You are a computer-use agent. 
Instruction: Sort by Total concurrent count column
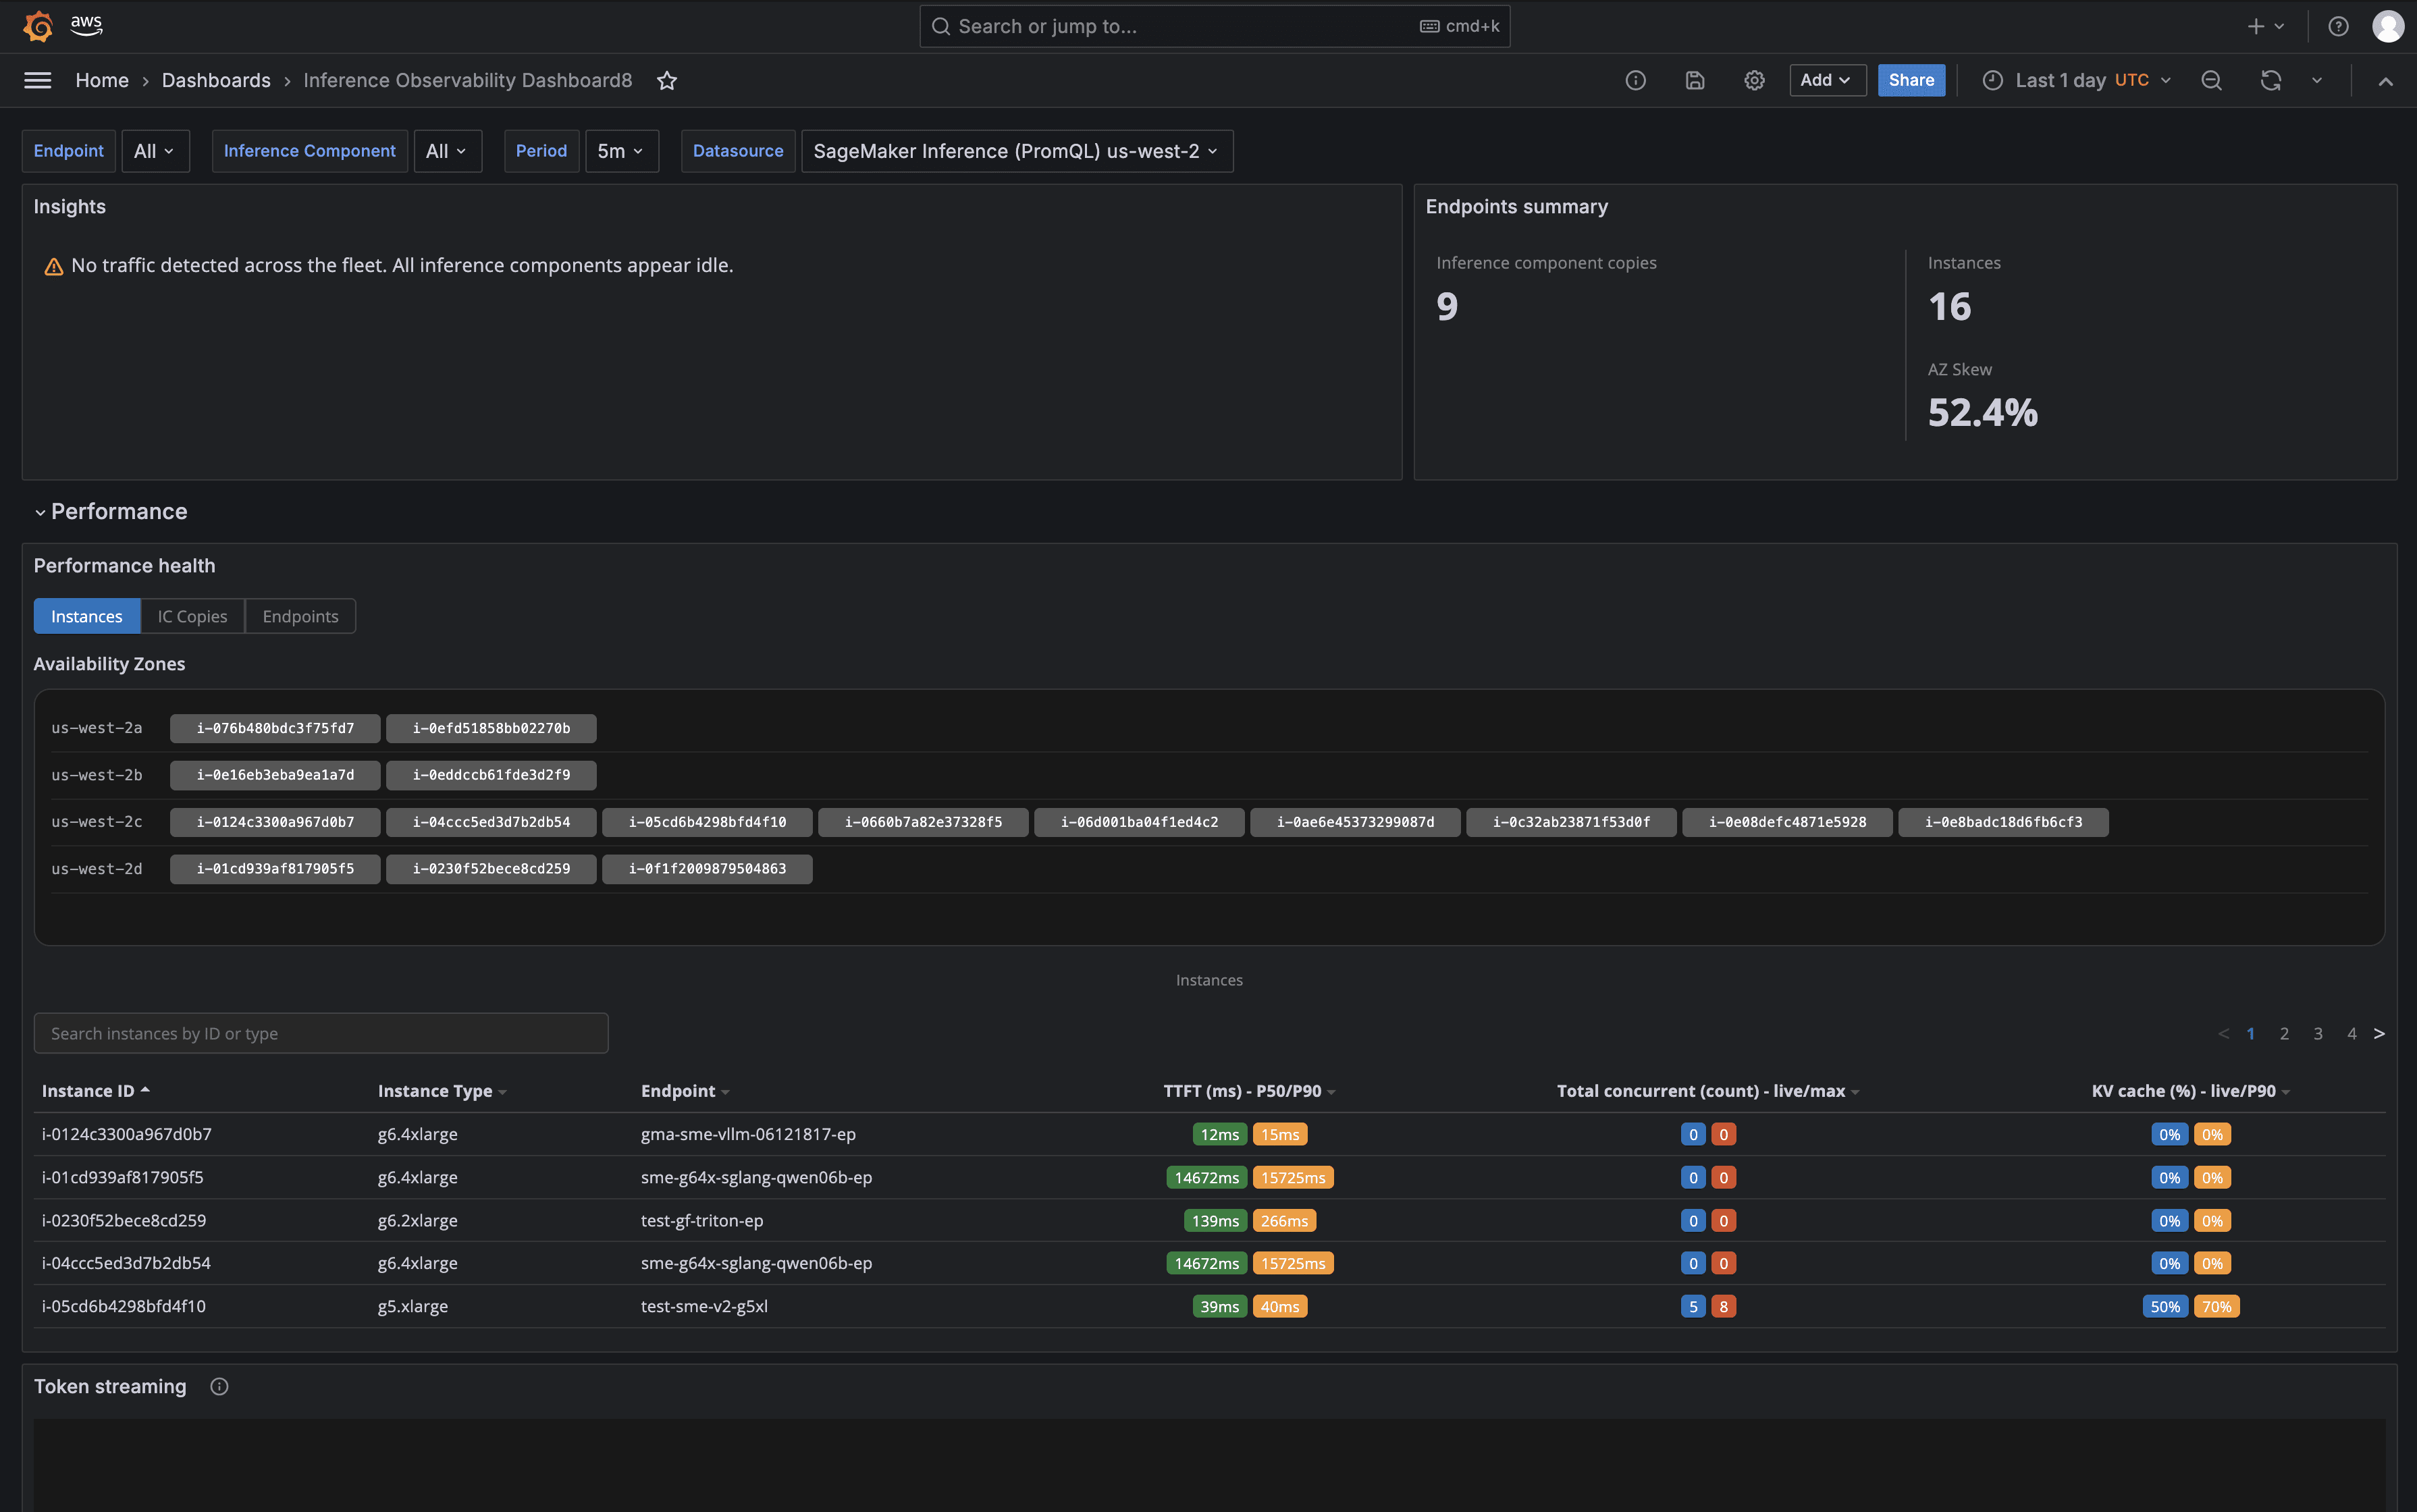[x=1708, y=1091]
